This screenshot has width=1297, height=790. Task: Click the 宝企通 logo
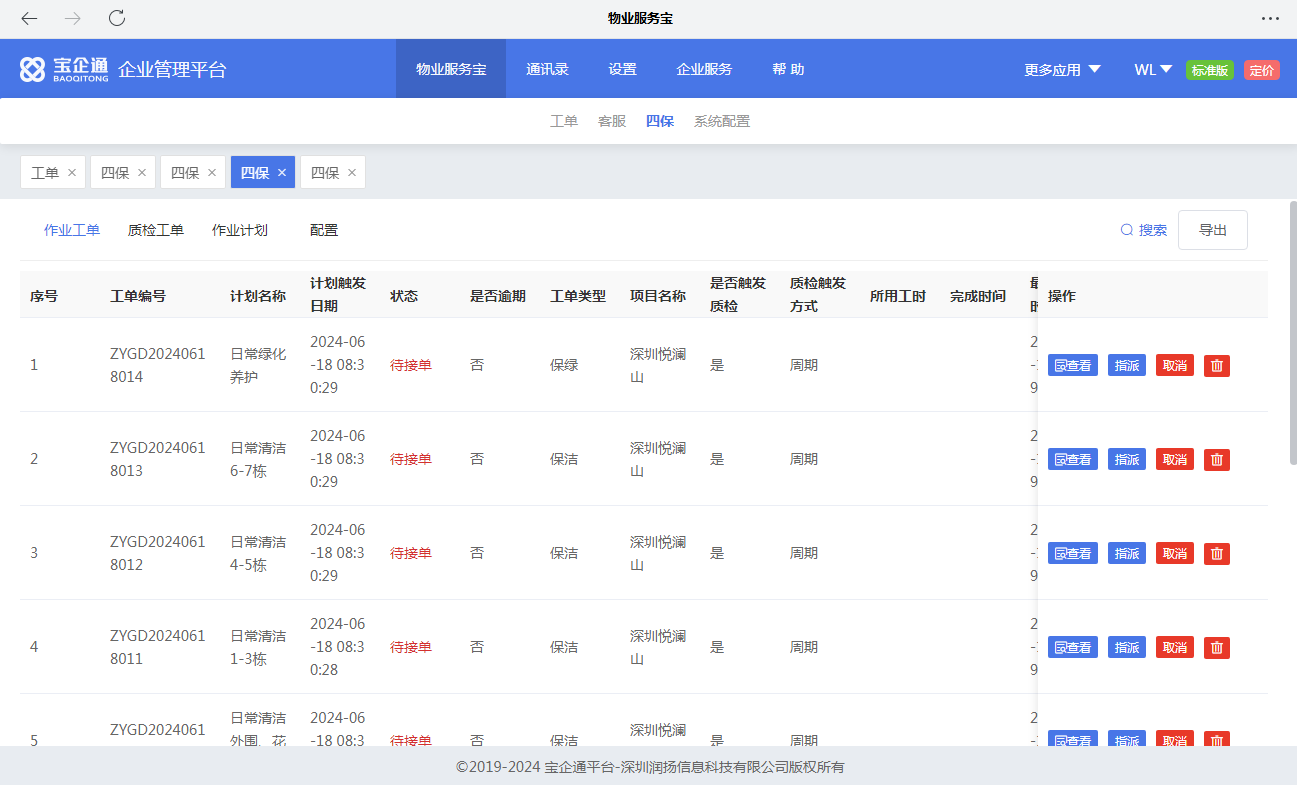click(x=64, y=69)
